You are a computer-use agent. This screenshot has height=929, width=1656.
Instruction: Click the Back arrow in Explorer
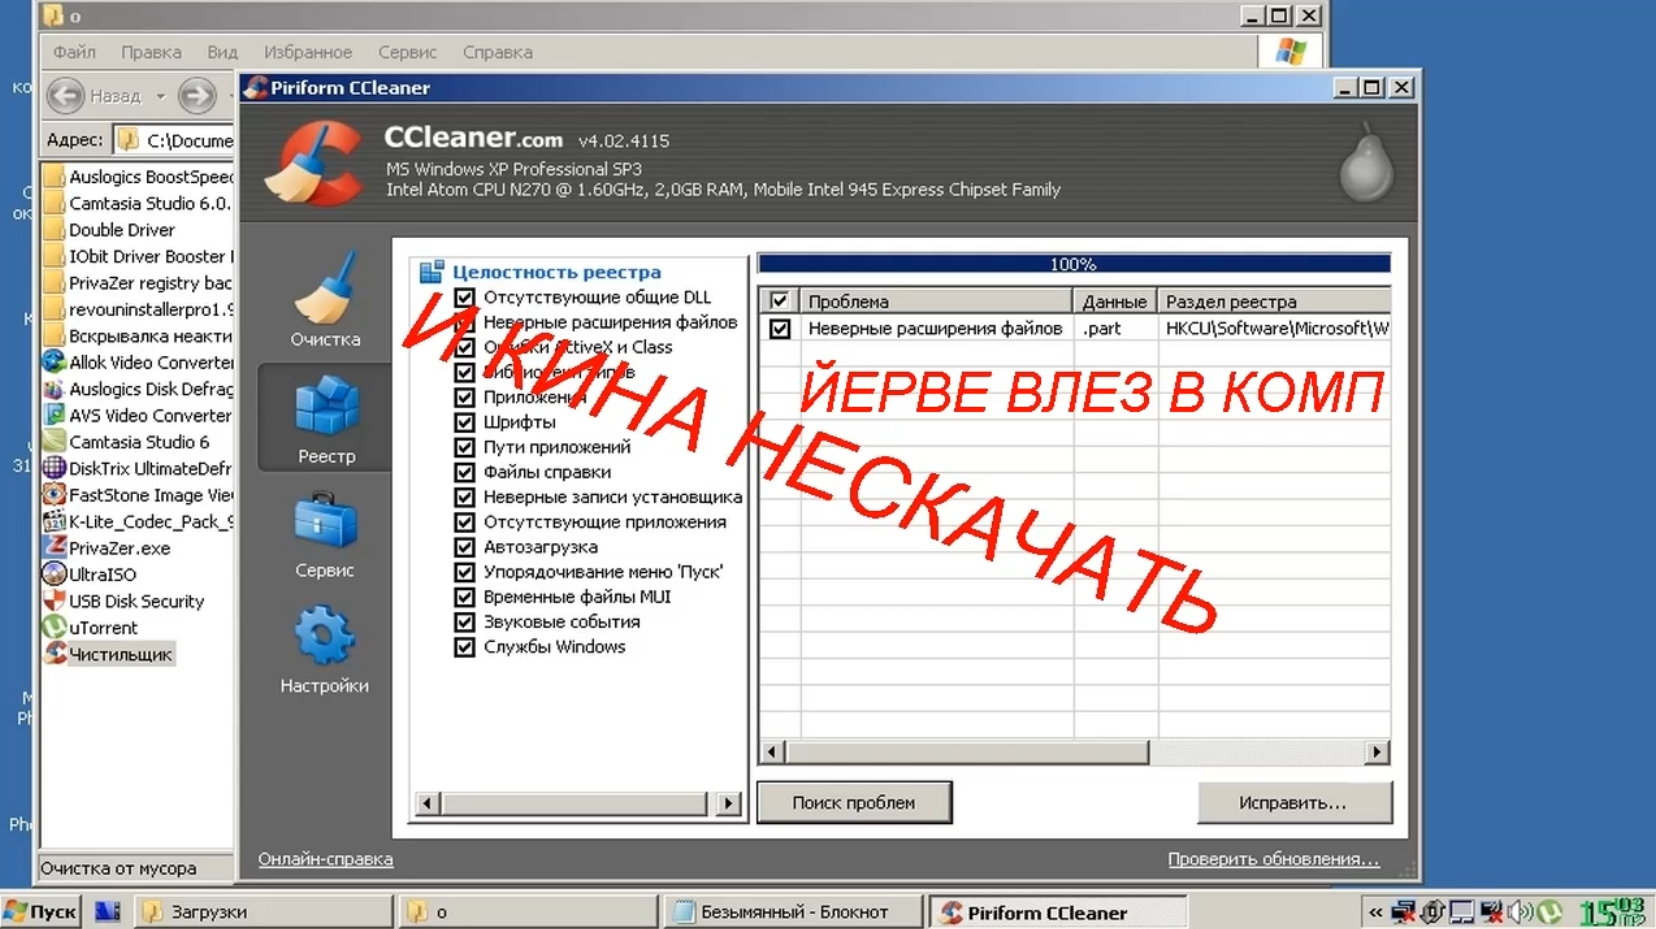click(66, 96)
